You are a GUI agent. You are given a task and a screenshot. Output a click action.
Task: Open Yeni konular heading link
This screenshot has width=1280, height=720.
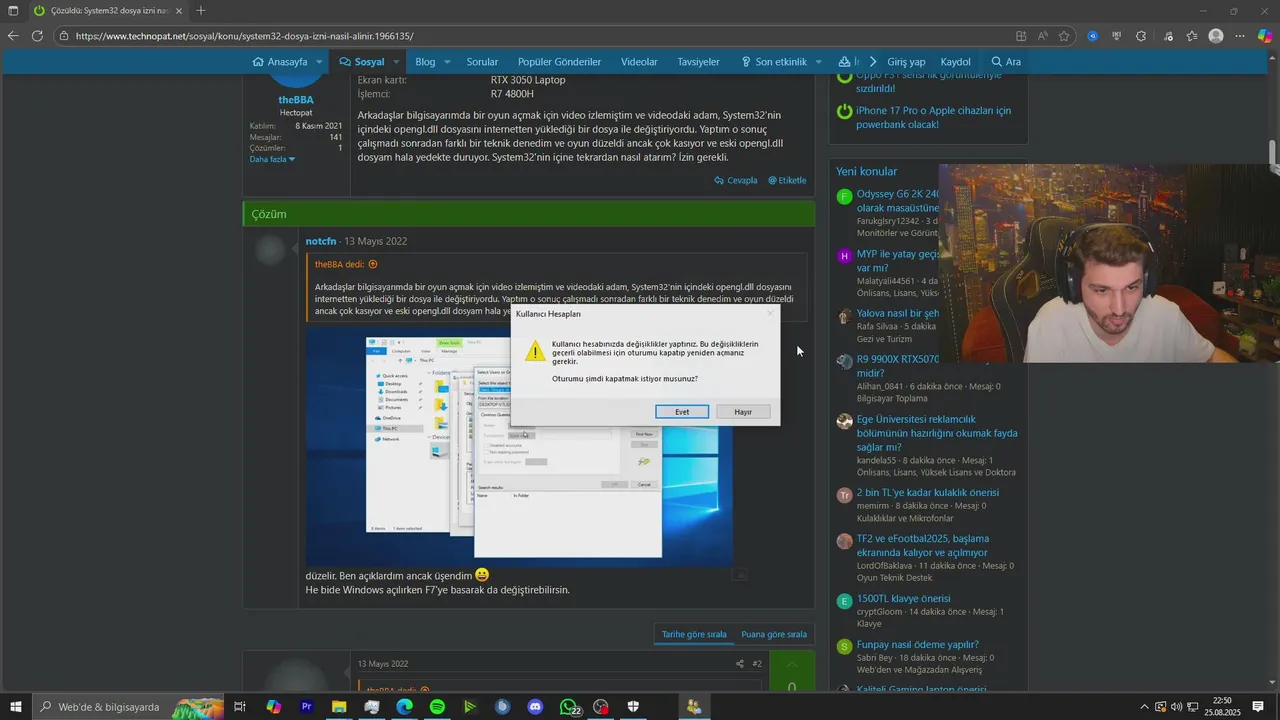pos(867,171)
